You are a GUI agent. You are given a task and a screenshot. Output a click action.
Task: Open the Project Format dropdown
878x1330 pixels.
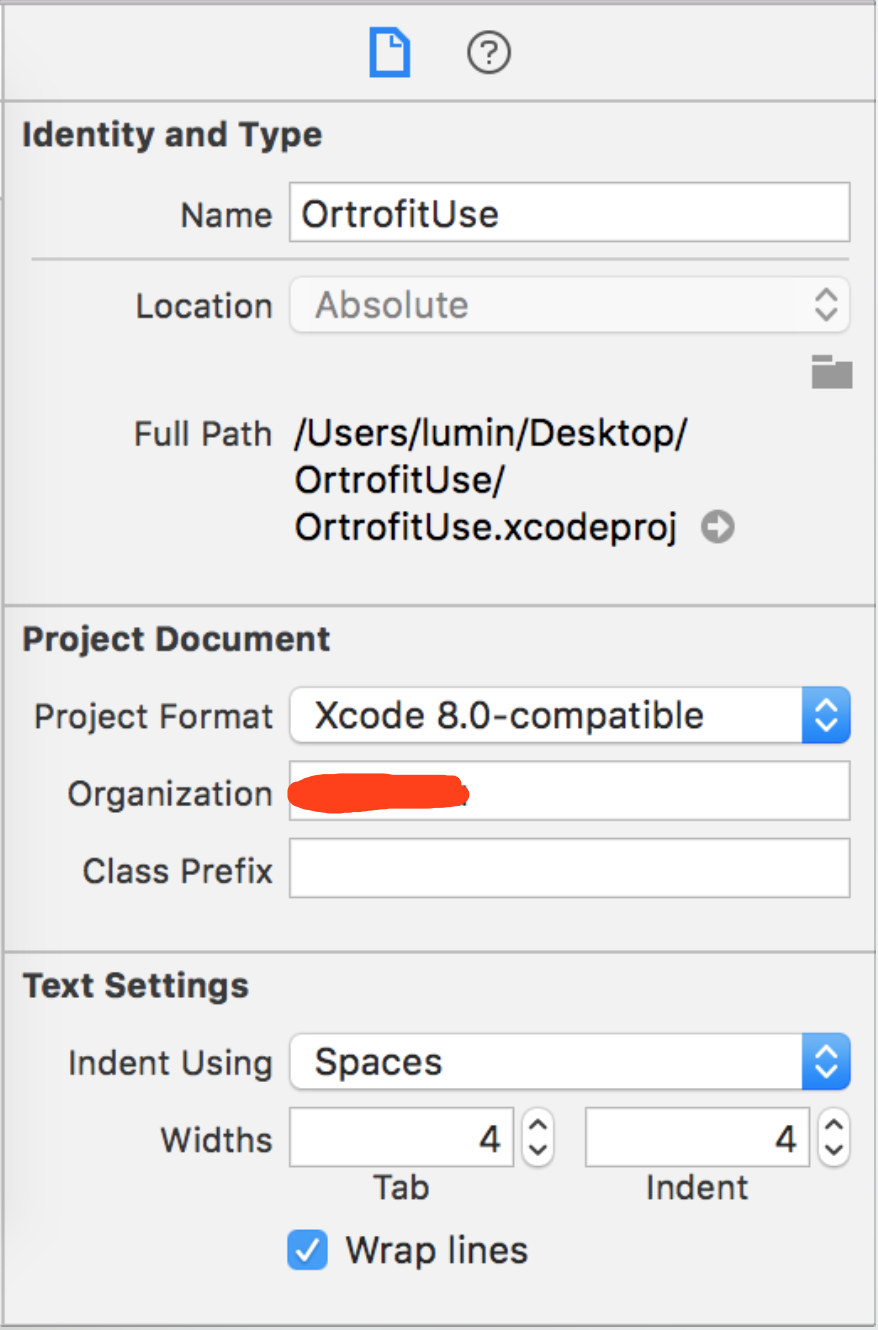(x=570, y=715)
